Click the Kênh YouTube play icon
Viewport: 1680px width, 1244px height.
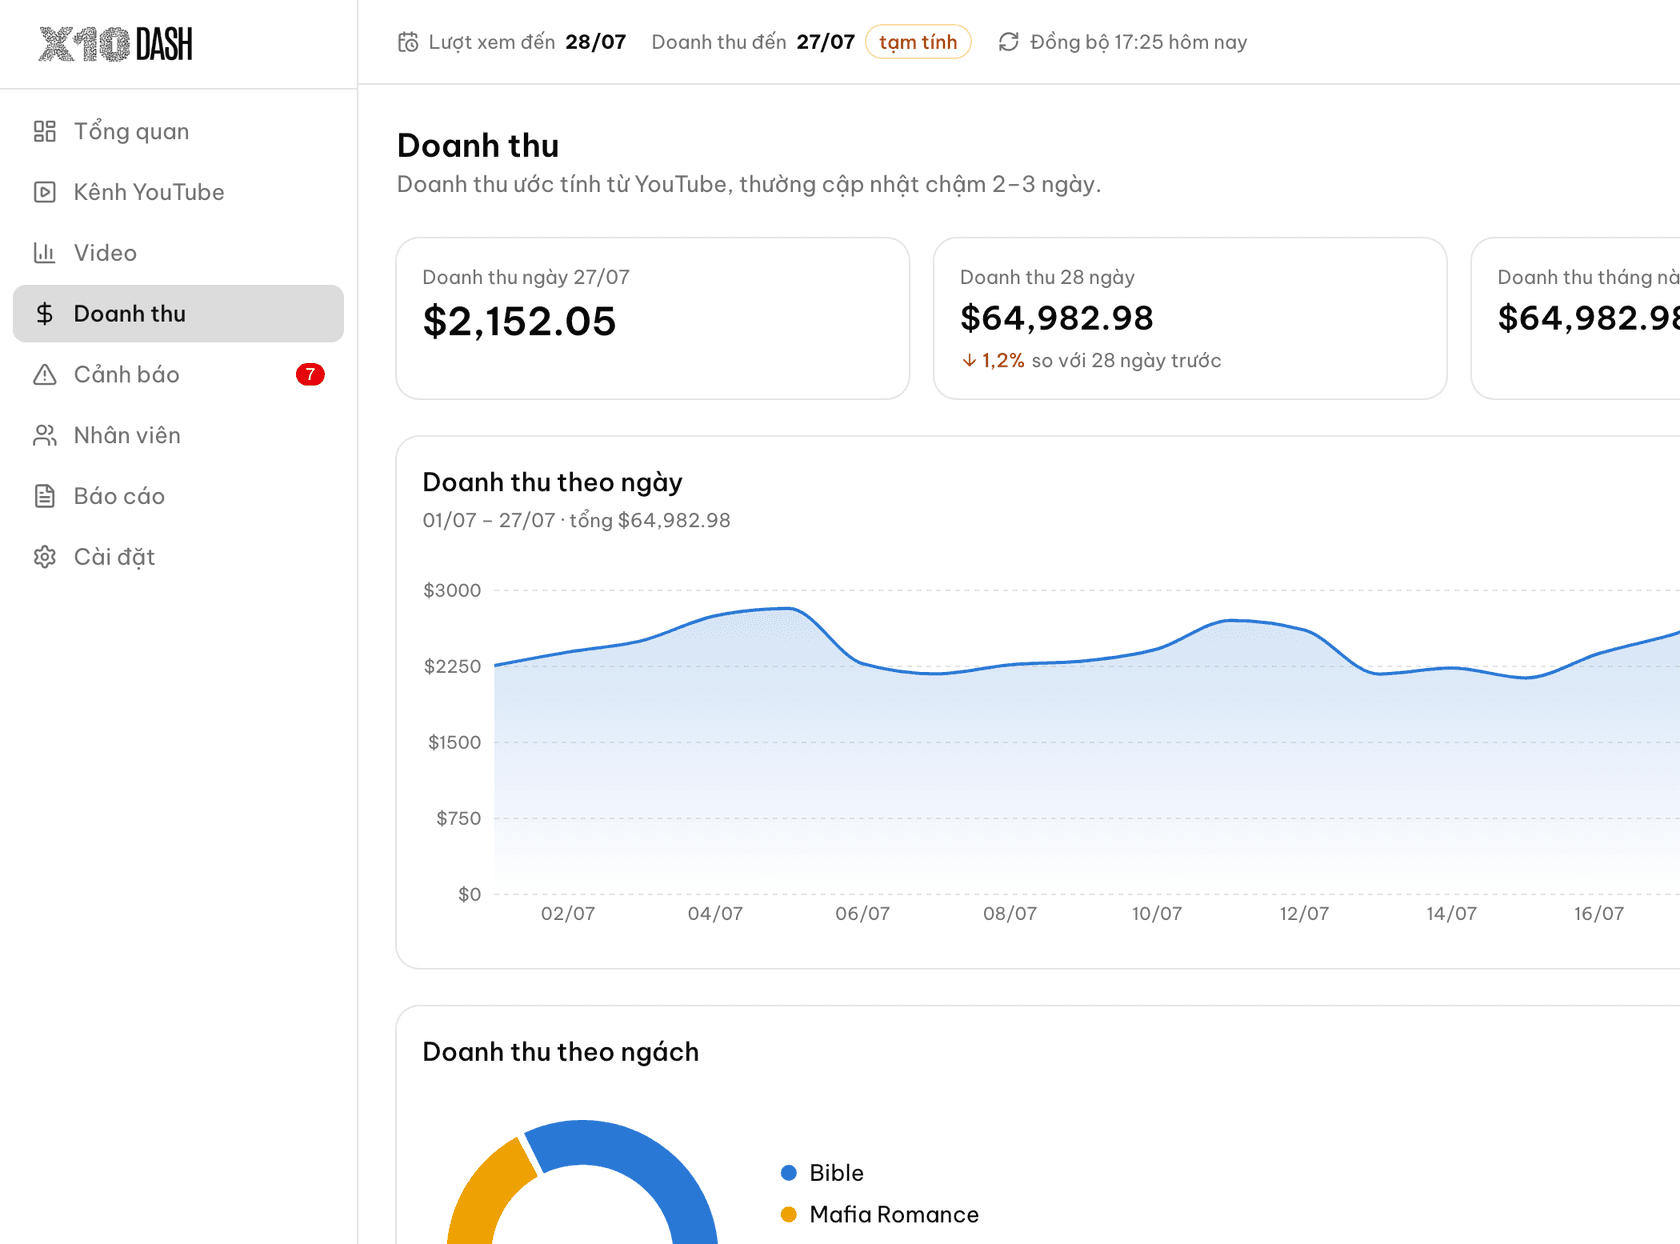coord(45,192)
